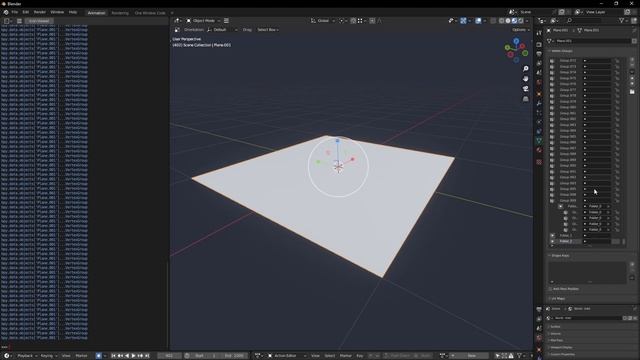Open the Output properties tab
640x360 pixels.
pyautogui.click(x=539, y=54)
